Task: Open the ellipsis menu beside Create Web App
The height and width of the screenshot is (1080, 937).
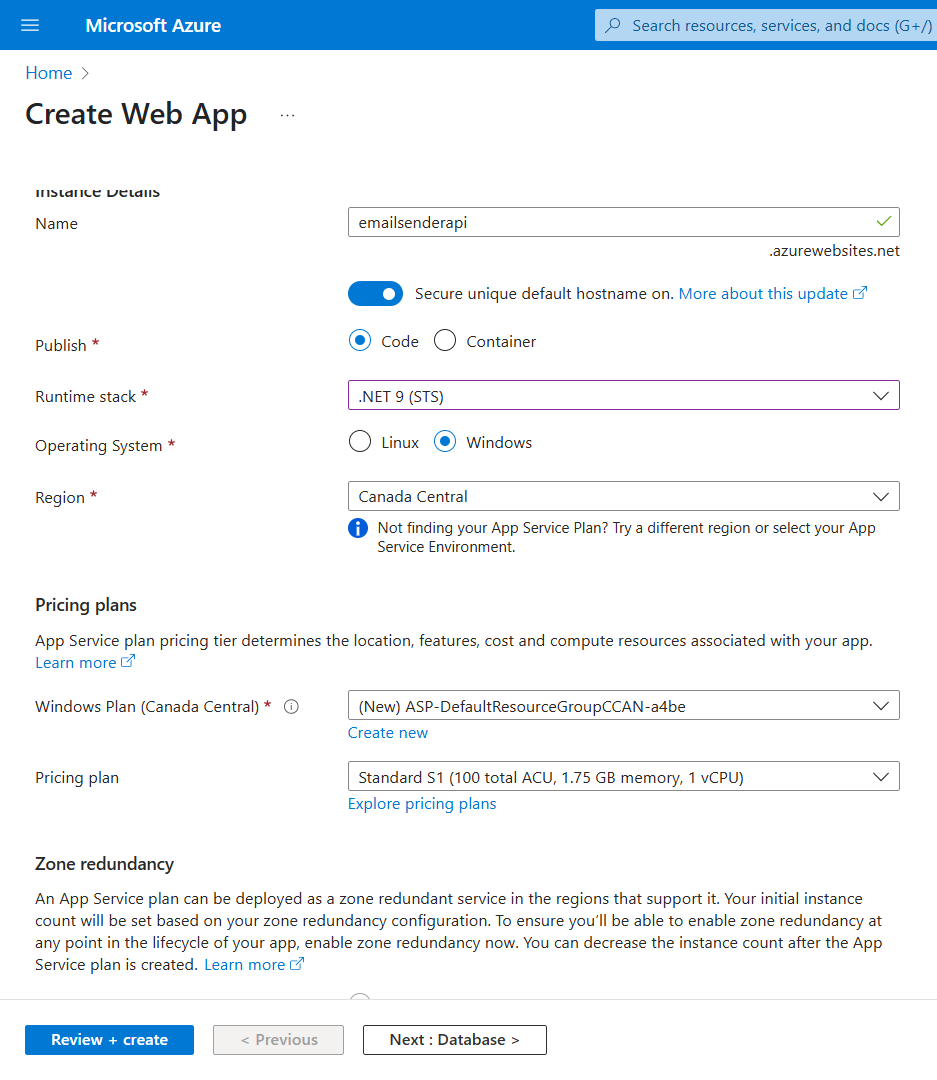Action: tap(287, 115)
